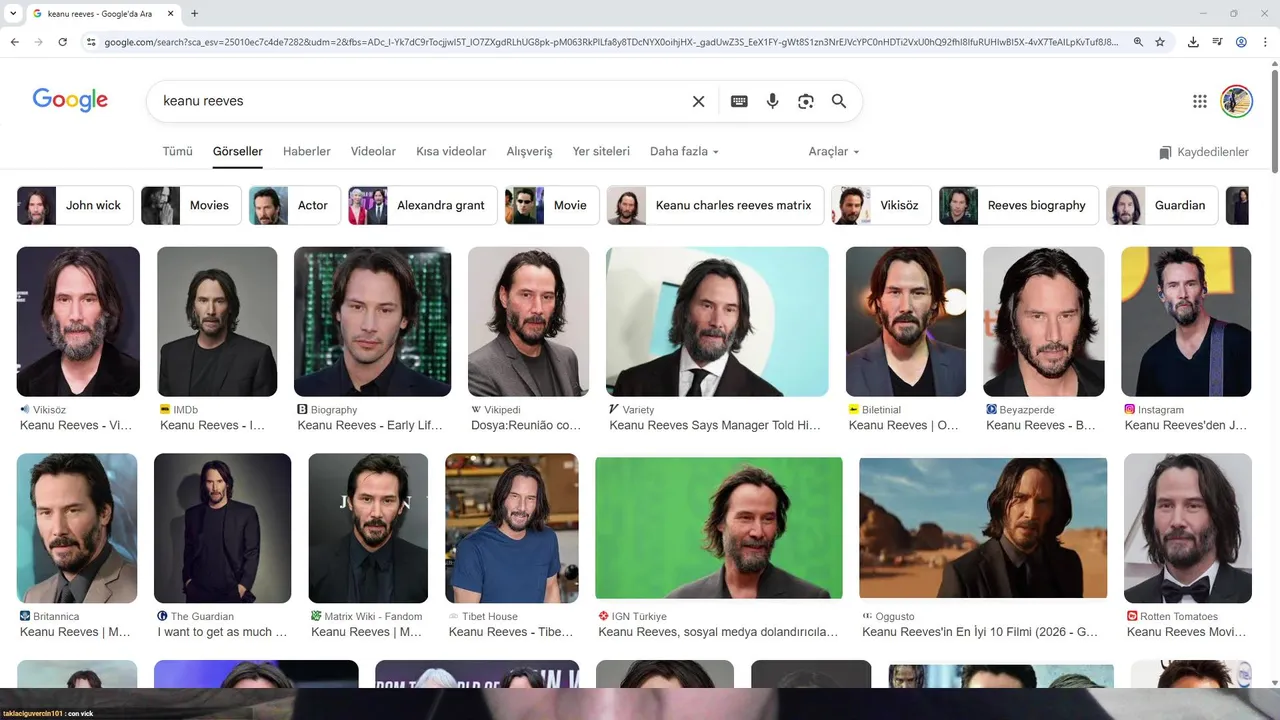The height and width of the screenshot is (720, 1280).
Task: Click the Biletinial source label
Action: pyautogui.click(x=881, y=410)
